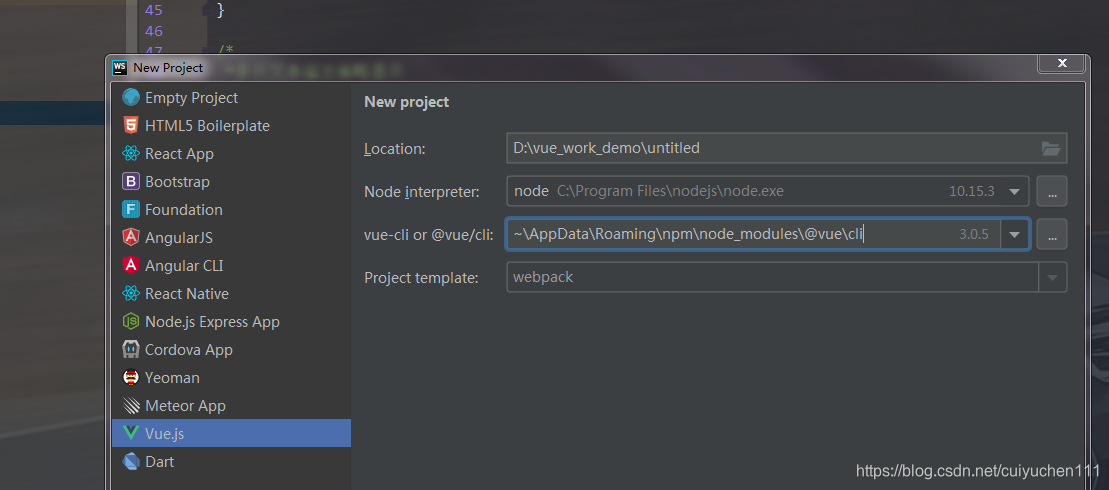Pick React App from project list
Screen dimensions: 1109x490
231,153
